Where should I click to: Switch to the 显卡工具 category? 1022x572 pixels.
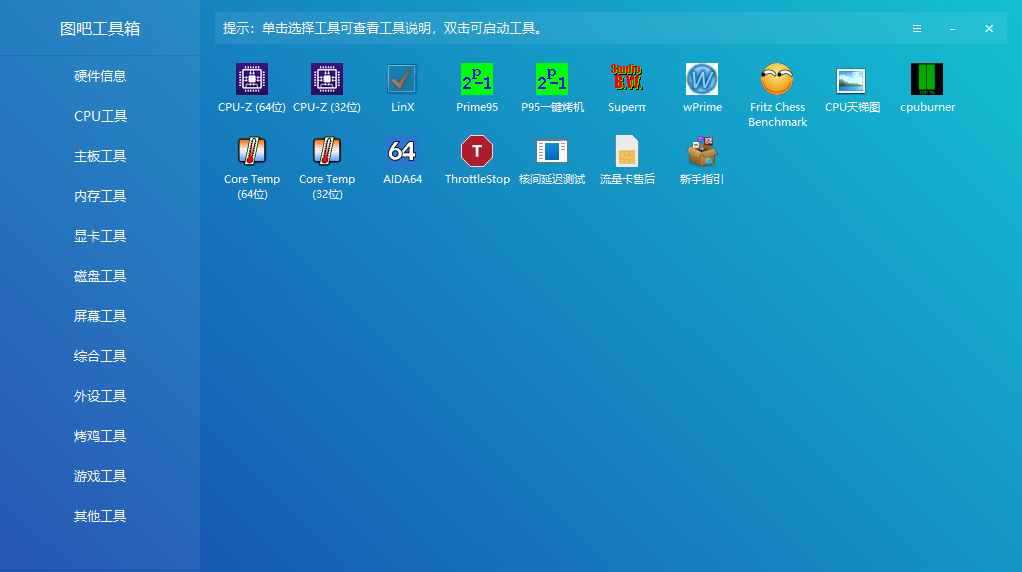pyautogui.click(x=100, y=236)
